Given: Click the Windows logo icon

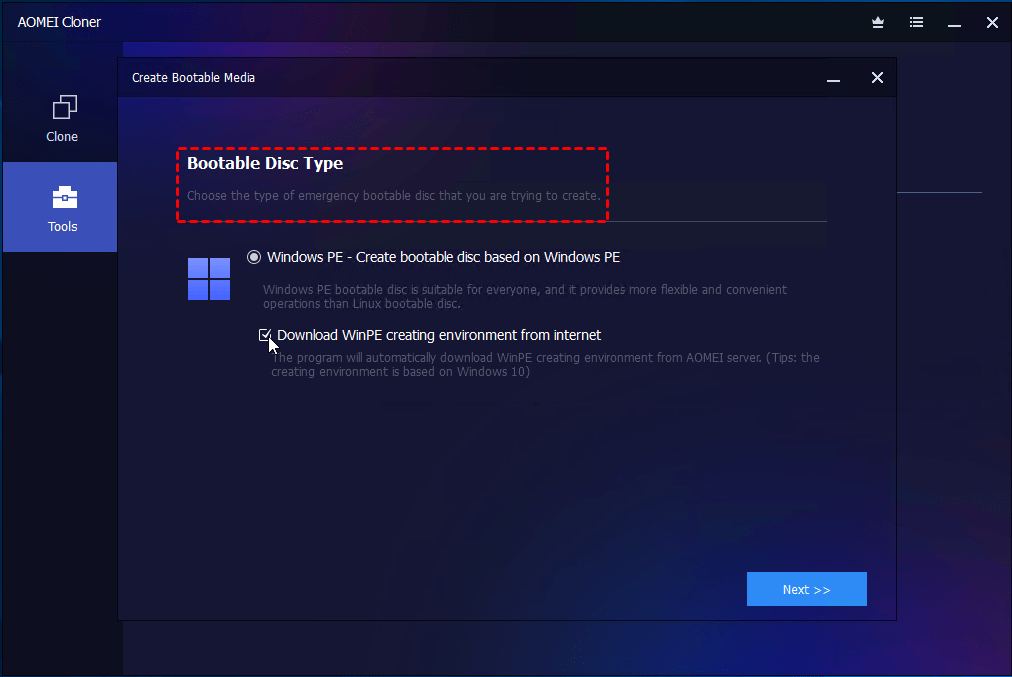Looking at the screenshot, I should [x=208, y=279].
